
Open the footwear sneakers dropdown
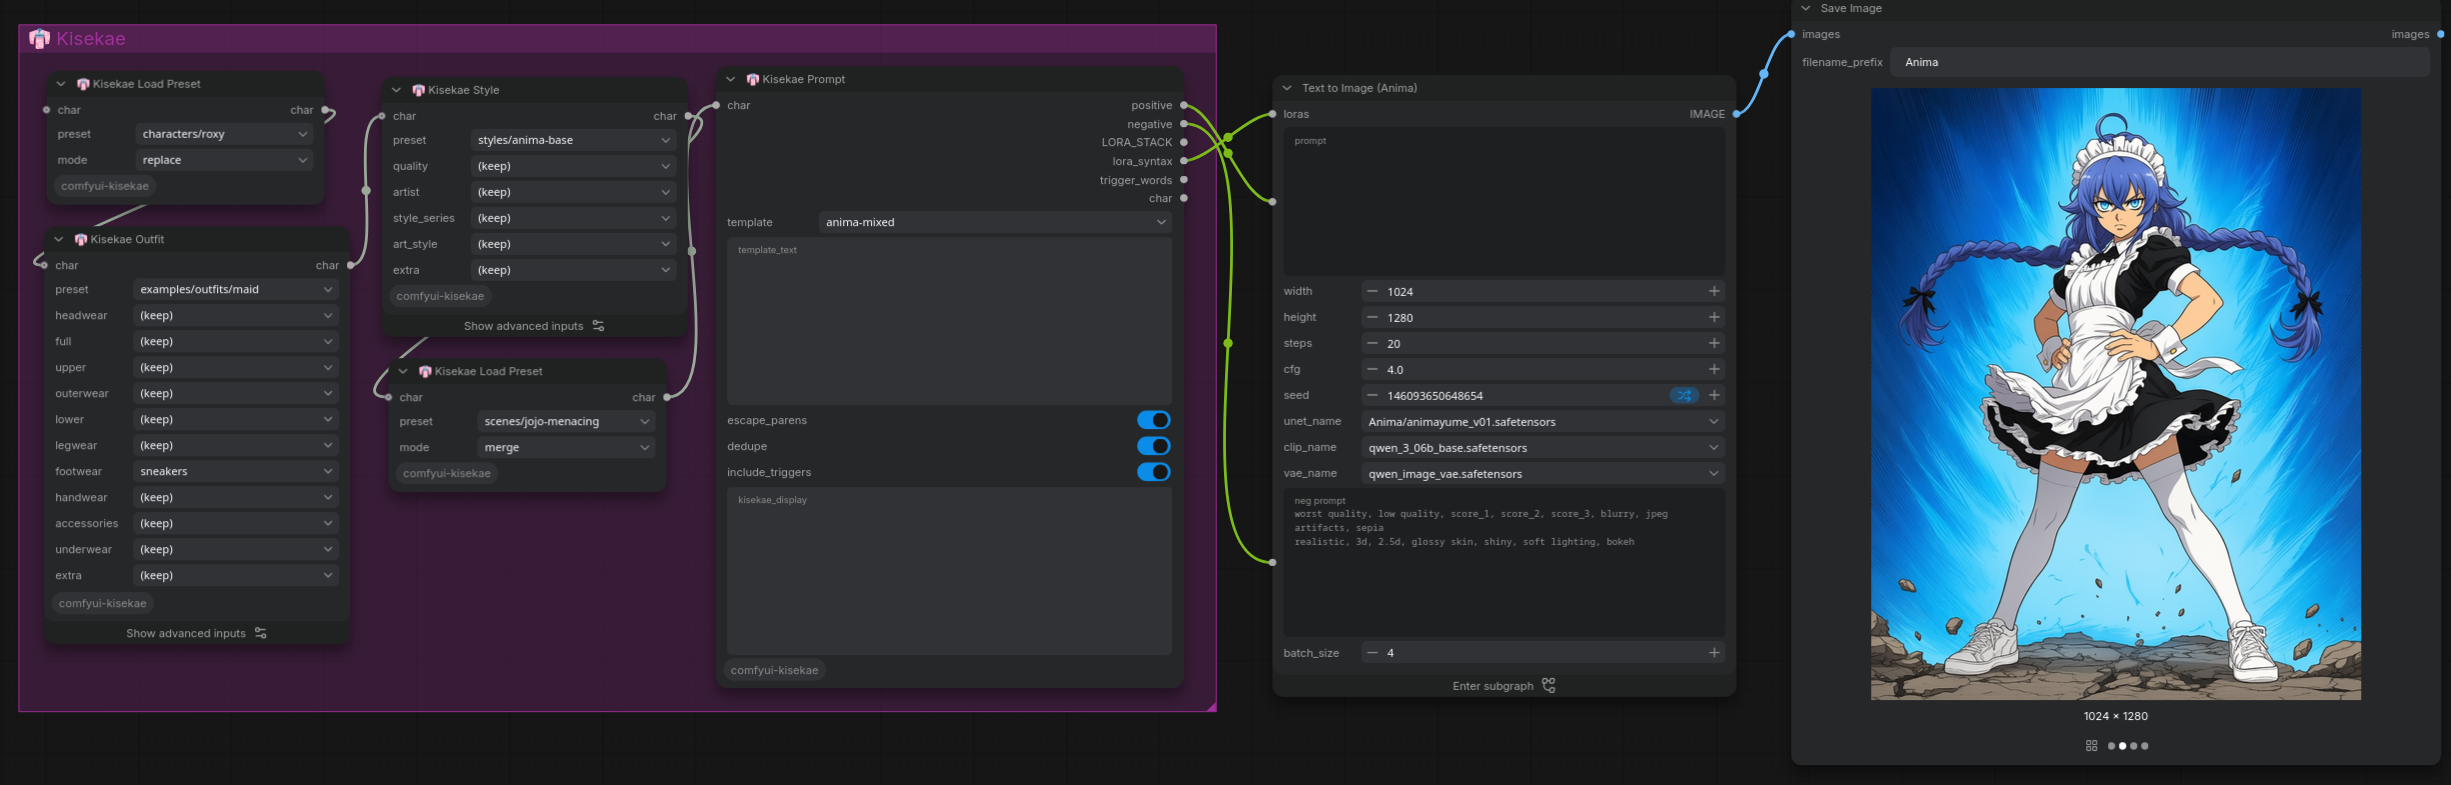pos(236,471)
